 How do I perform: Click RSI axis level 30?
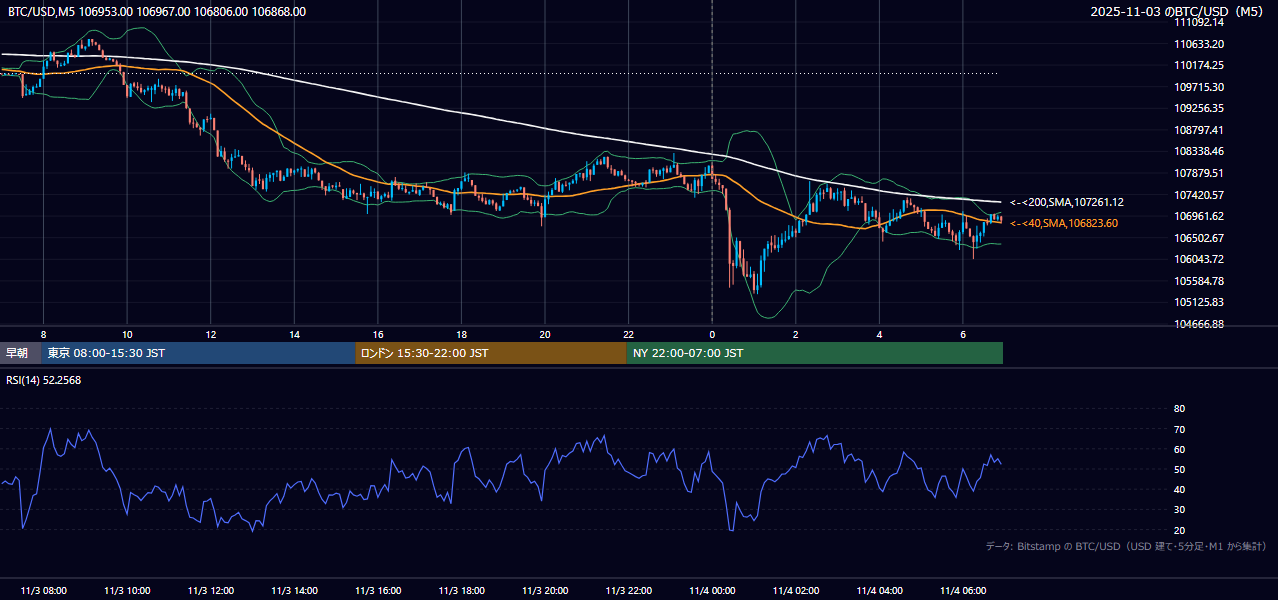pos(1179,509)
